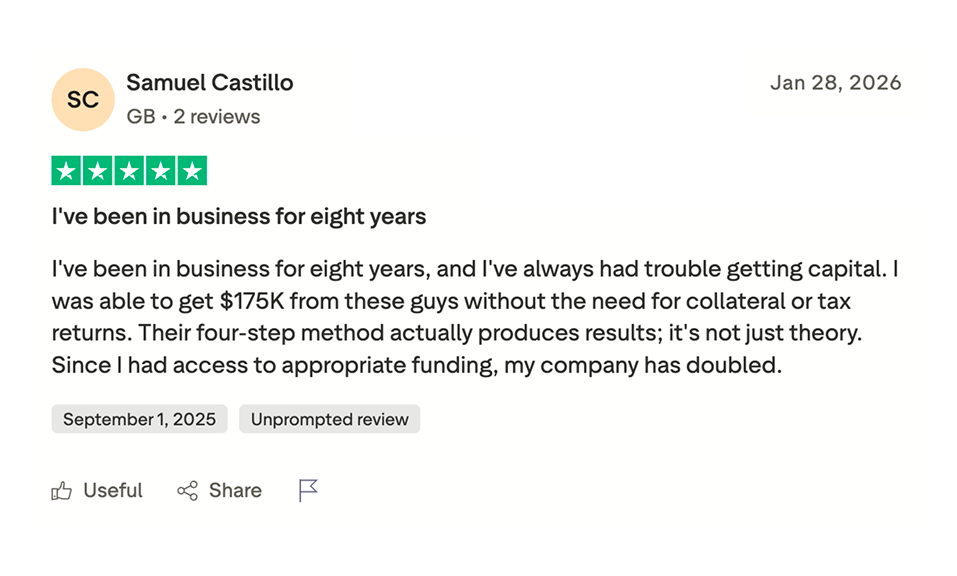The image size is (957, 576).
Task: Click the fifth green rating star
Action: coord(191,171)
